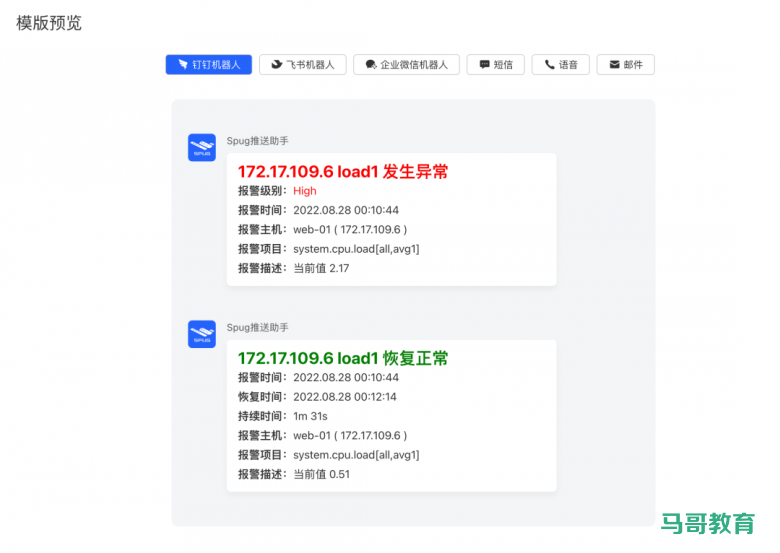Open the 短信 preview tab
The image size is (780, 553).
coord(496,65)
